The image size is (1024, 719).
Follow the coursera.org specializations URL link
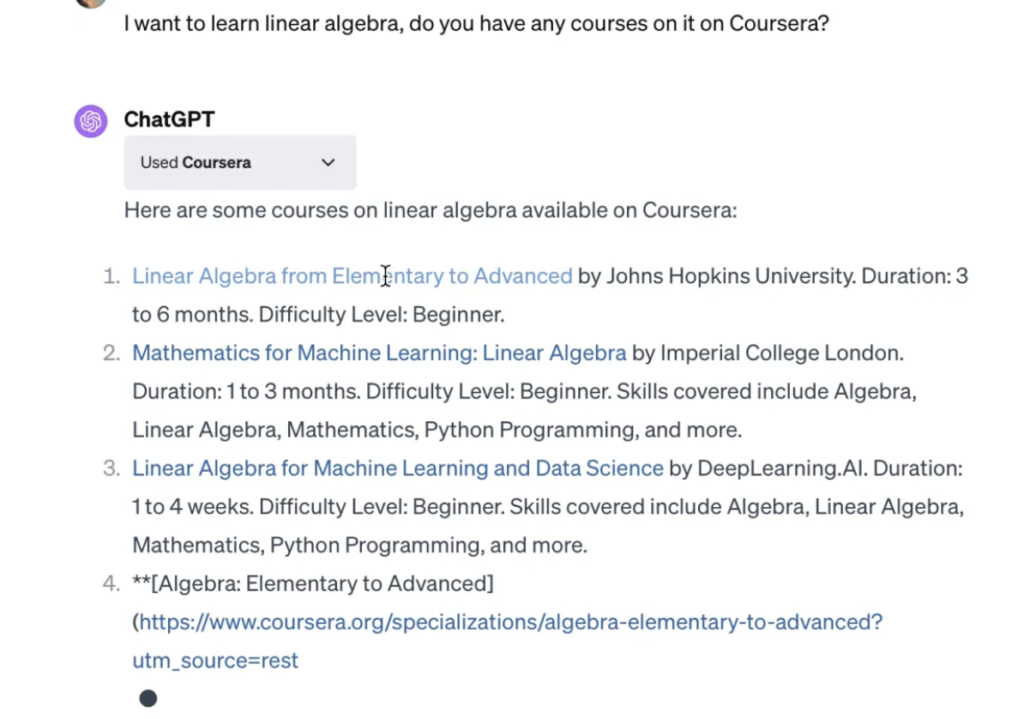pyautogui.click(x=507, y=641)
